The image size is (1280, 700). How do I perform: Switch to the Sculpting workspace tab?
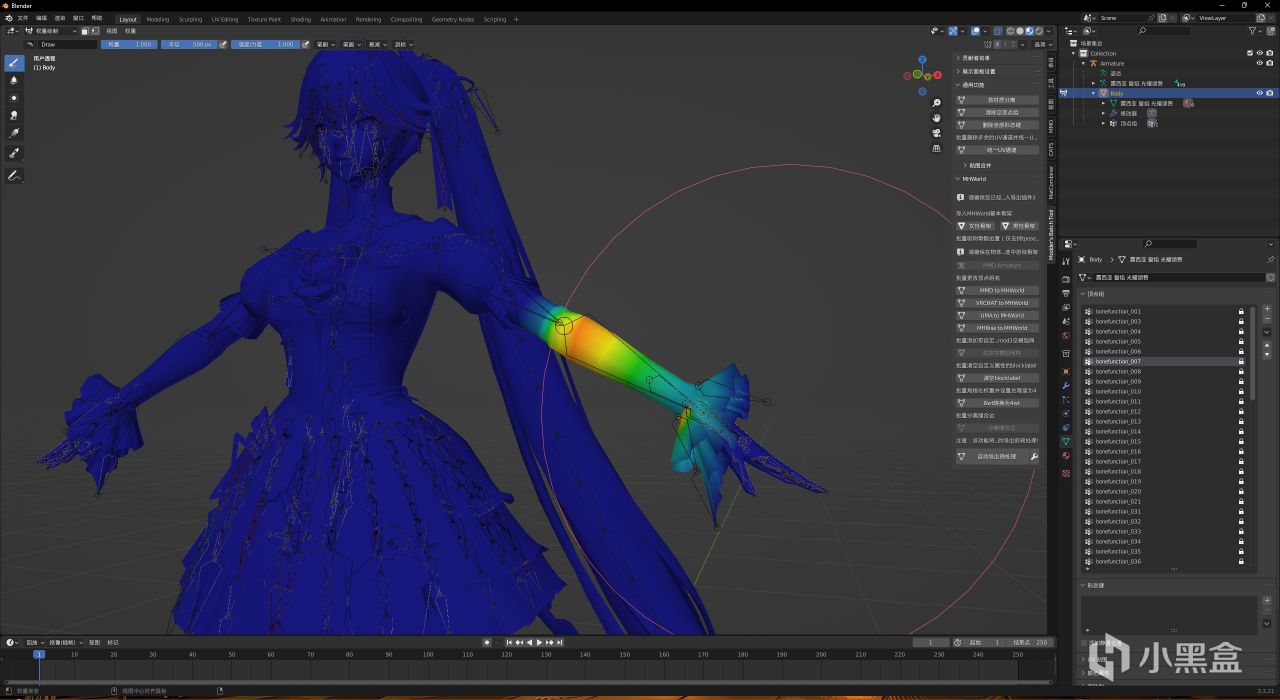click(190, 19)
